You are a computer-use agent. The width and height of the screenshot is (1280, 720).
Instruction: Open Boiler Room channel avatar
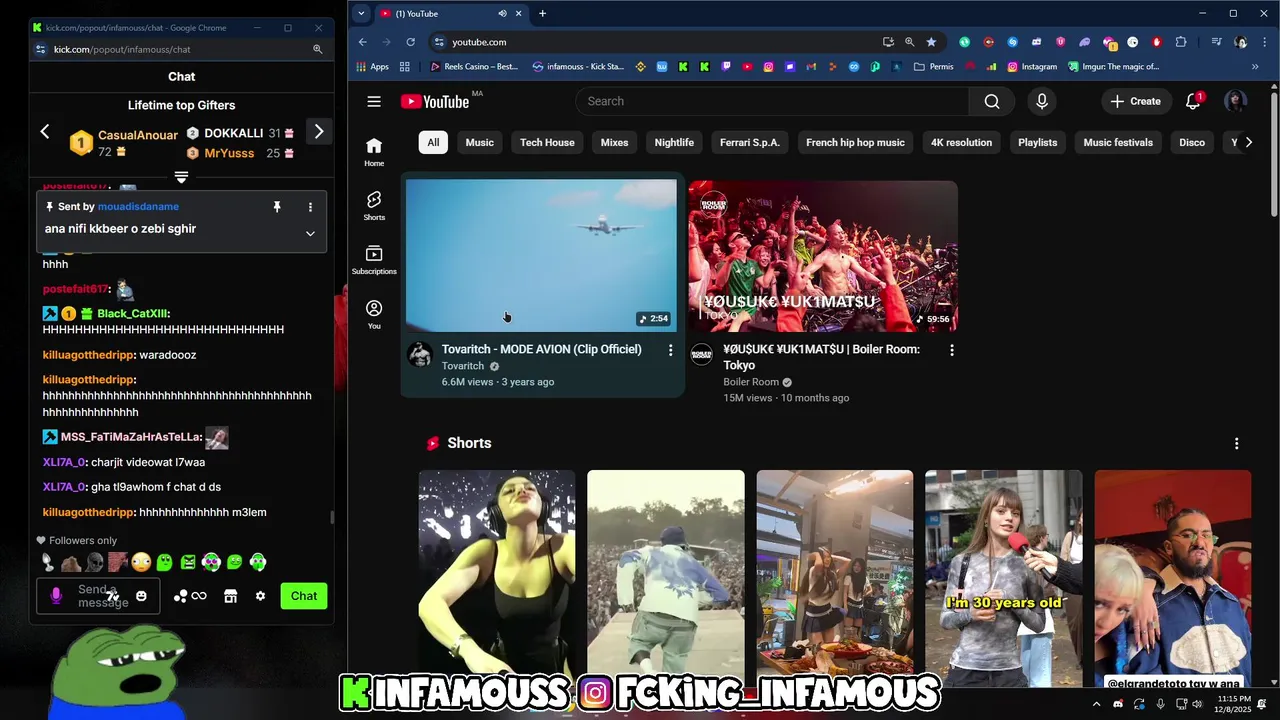[702, 354]
